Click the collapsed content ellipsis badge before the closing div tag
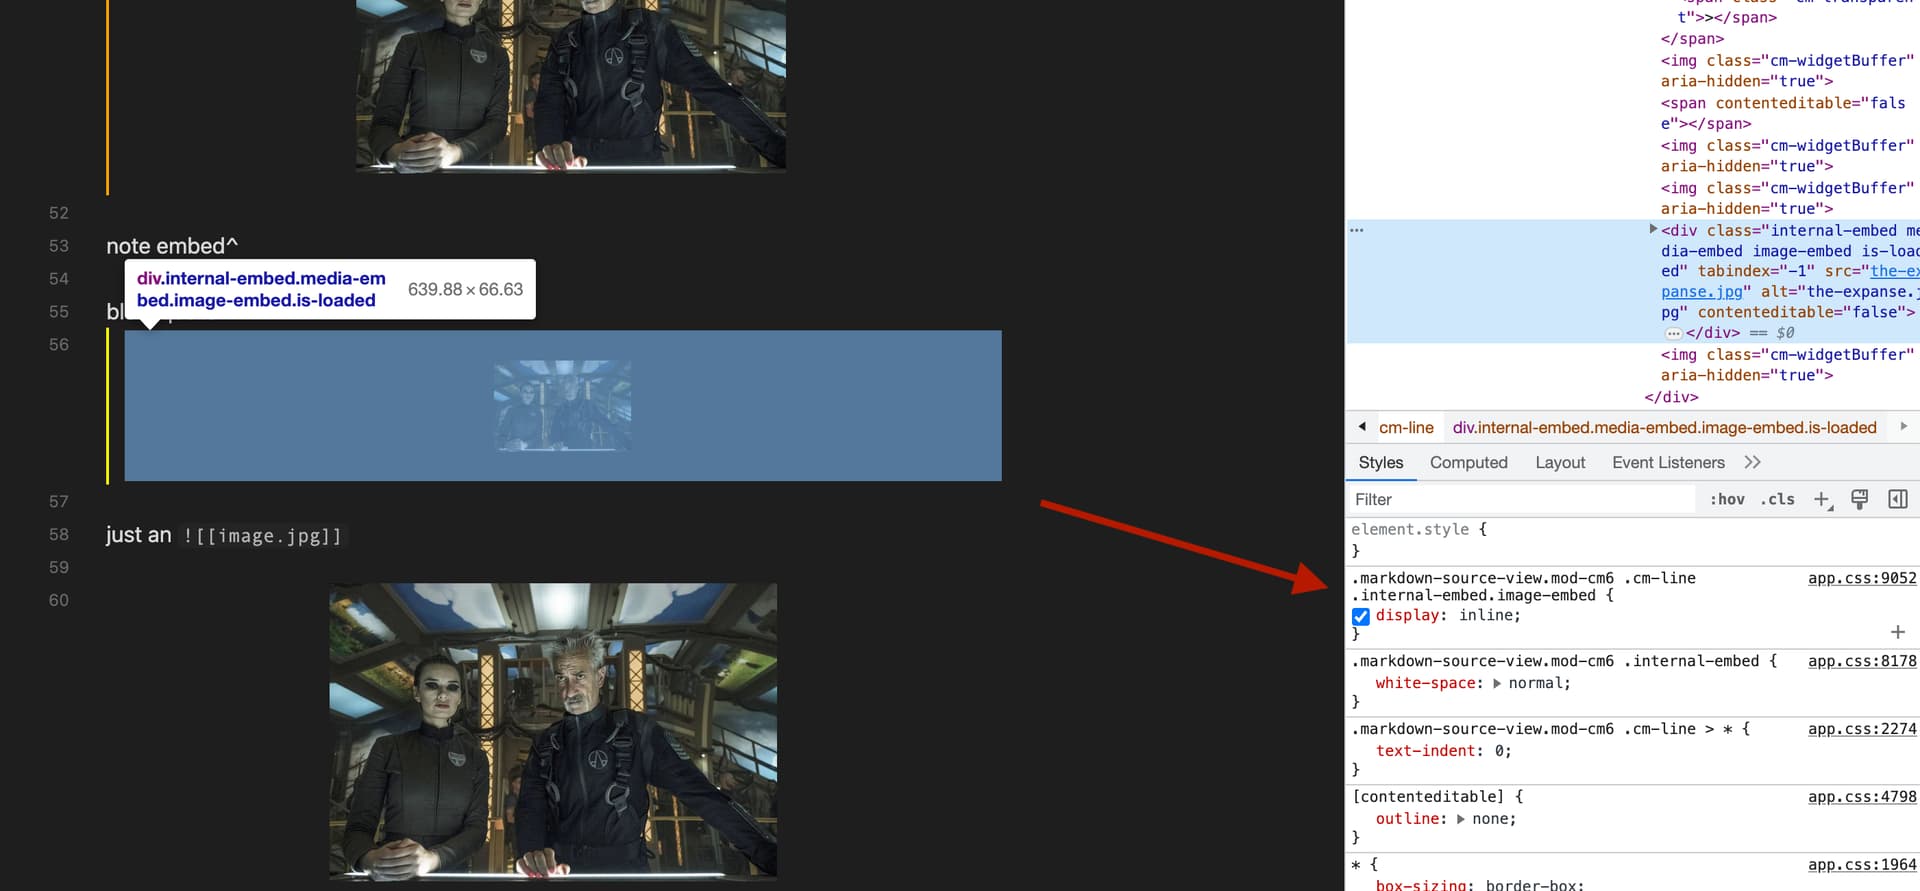 (1673, 333)
